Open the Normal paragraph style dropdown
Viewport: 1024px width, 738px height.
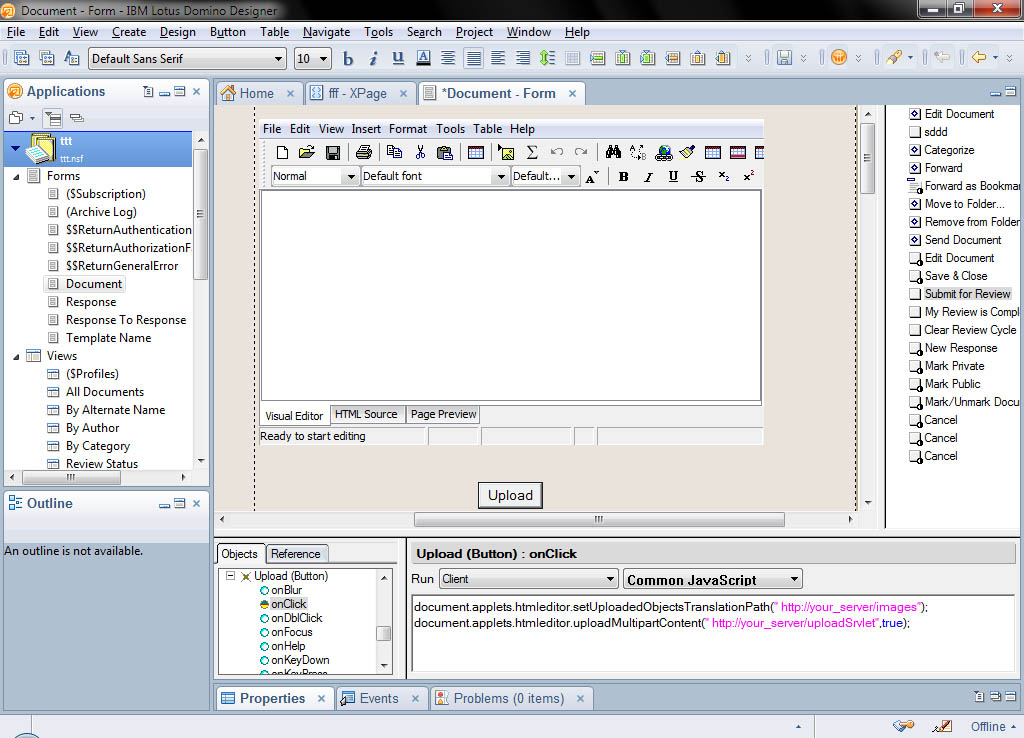point(351,176)
